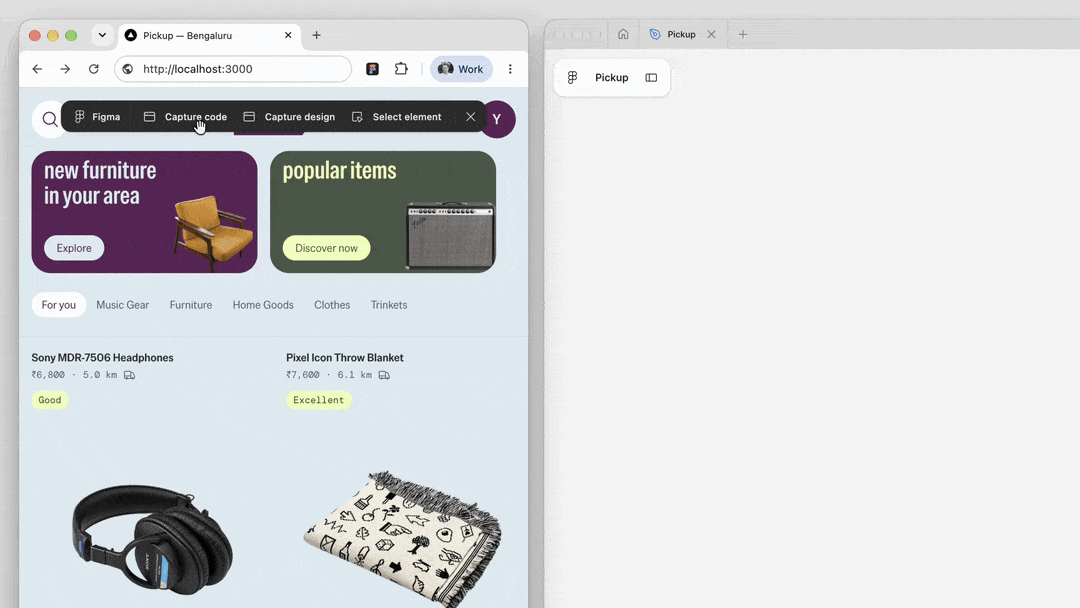1080x608 pixels.
Task: Select the Music Gear category tab
Action: [123, 305]
